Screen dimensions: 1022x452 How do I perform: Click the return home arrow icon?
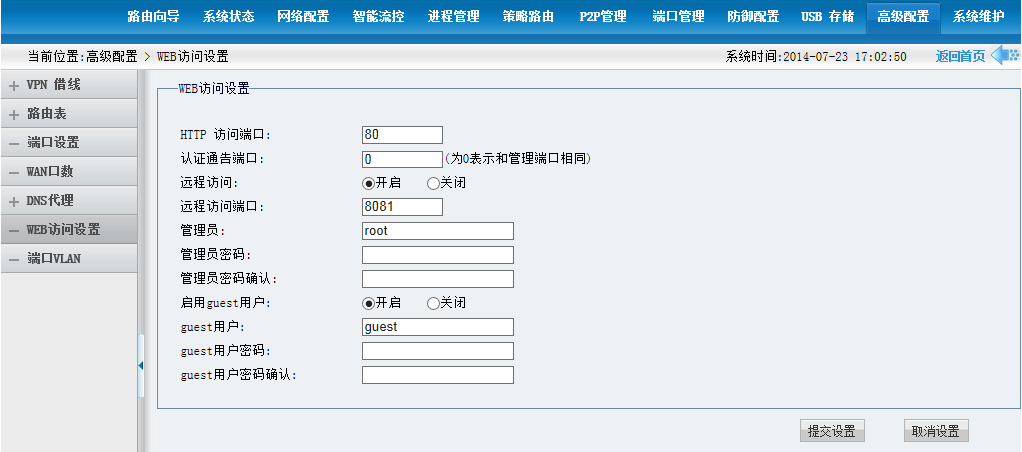(1004, 56)
